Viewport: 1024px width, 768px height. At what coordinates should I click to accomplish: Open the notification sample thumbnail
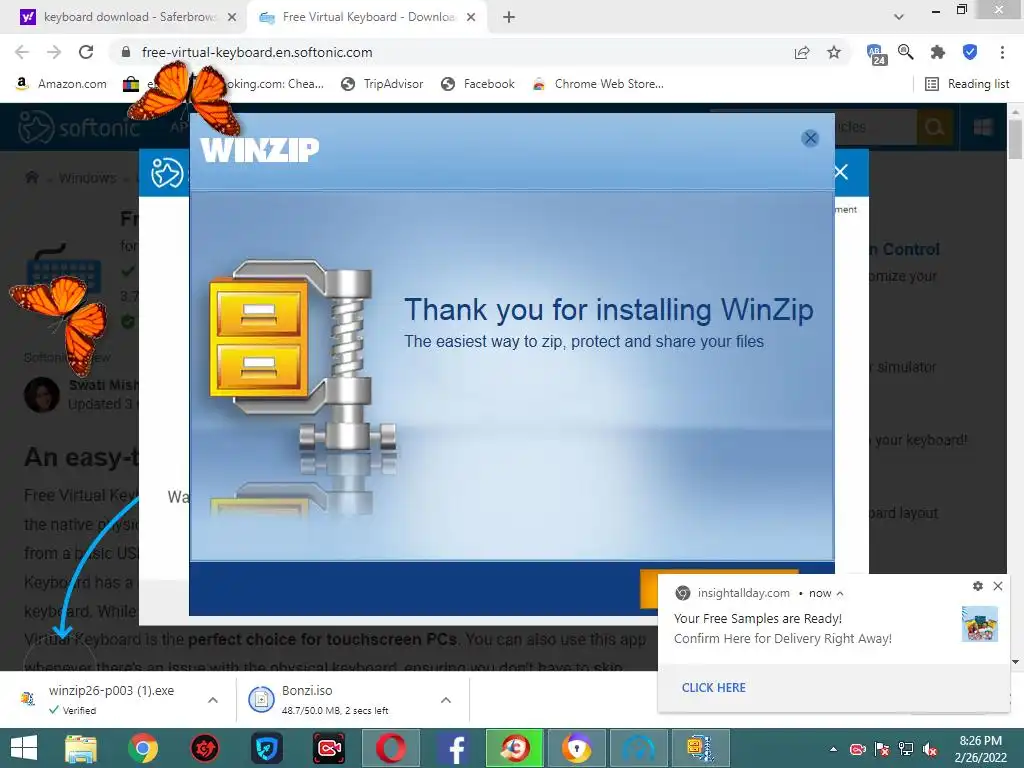[980, 624]
